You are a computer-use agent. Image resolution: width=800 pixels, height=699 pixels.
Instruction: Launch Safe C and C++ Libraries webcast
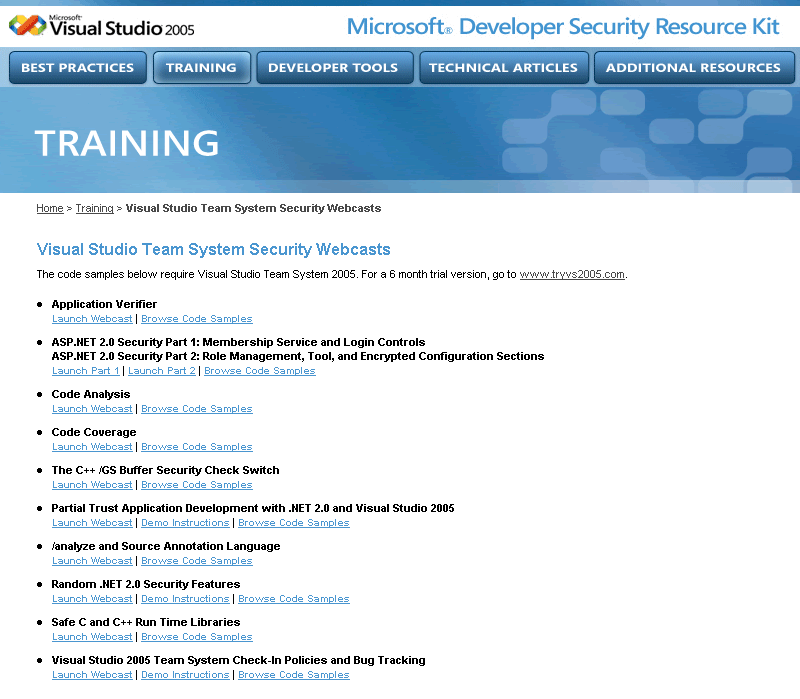92,637
